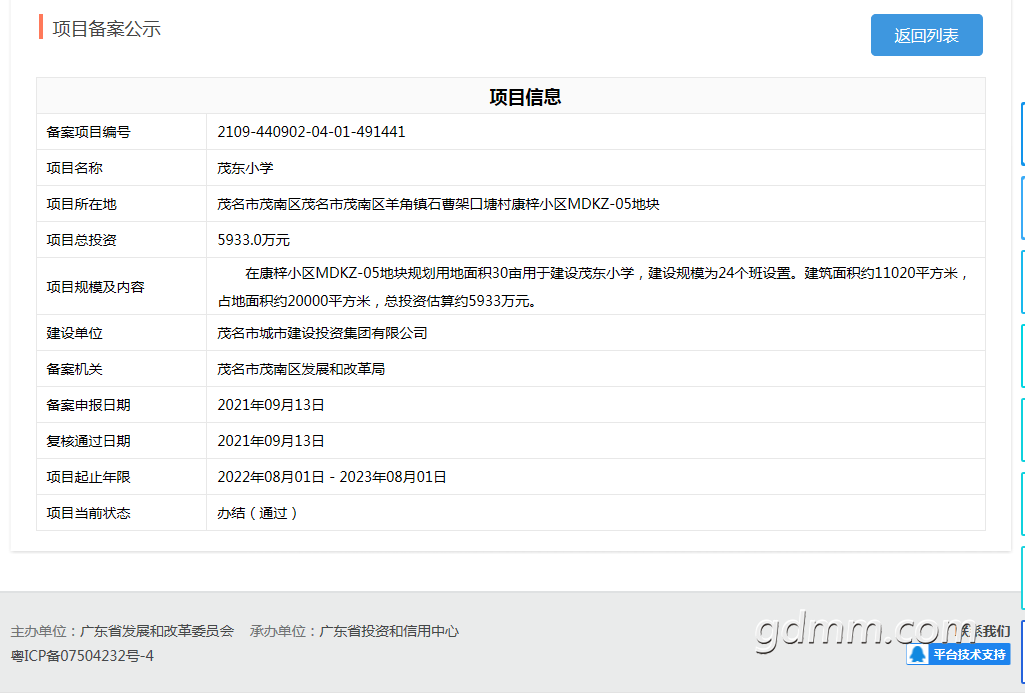Click the 备案申报日期 row label
Viewport: 1025px width, 693px height.
pos(88,405)
